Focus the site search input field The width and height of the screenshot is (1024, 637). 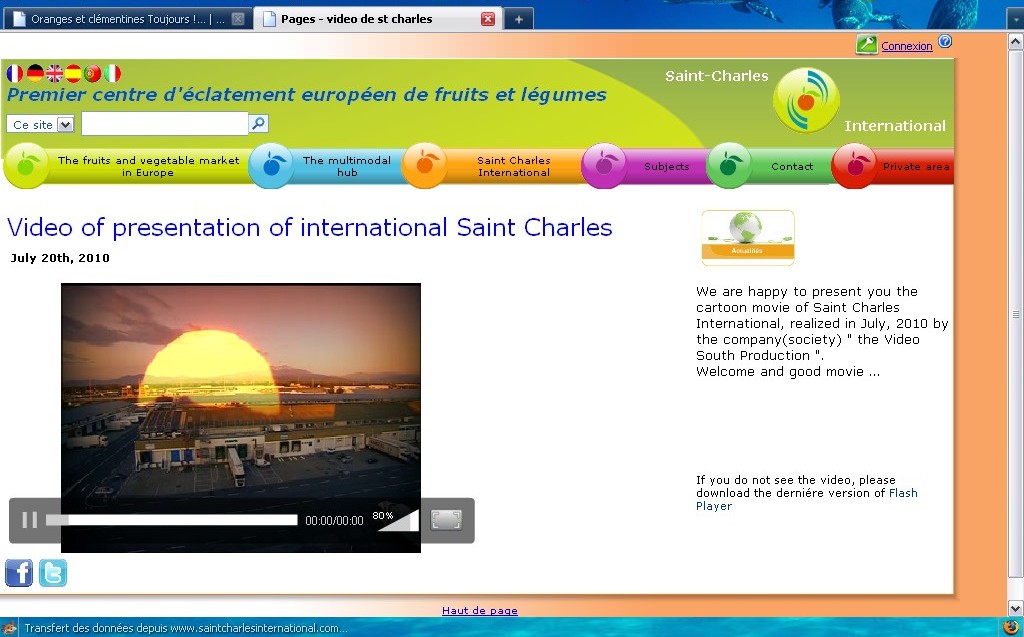(165, 123)
